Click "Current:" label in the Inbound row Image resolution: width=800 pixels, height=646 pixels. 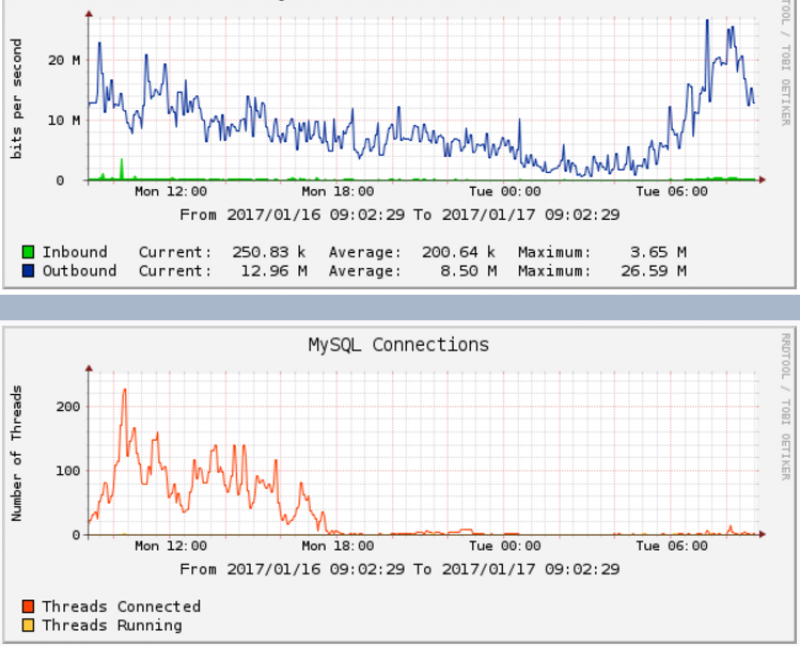175,252
